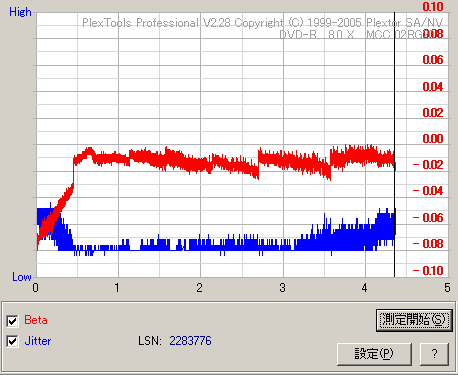Click the Low label on jitter axis
The image size is (458, 375).
[x=22, y=277]
